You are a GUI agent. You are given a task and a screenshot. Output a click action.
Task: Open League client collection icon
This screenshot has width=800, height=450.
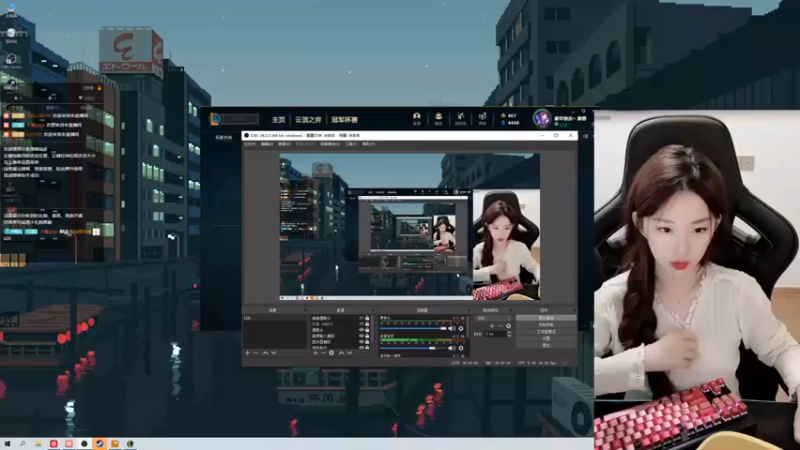click(438, 118)
